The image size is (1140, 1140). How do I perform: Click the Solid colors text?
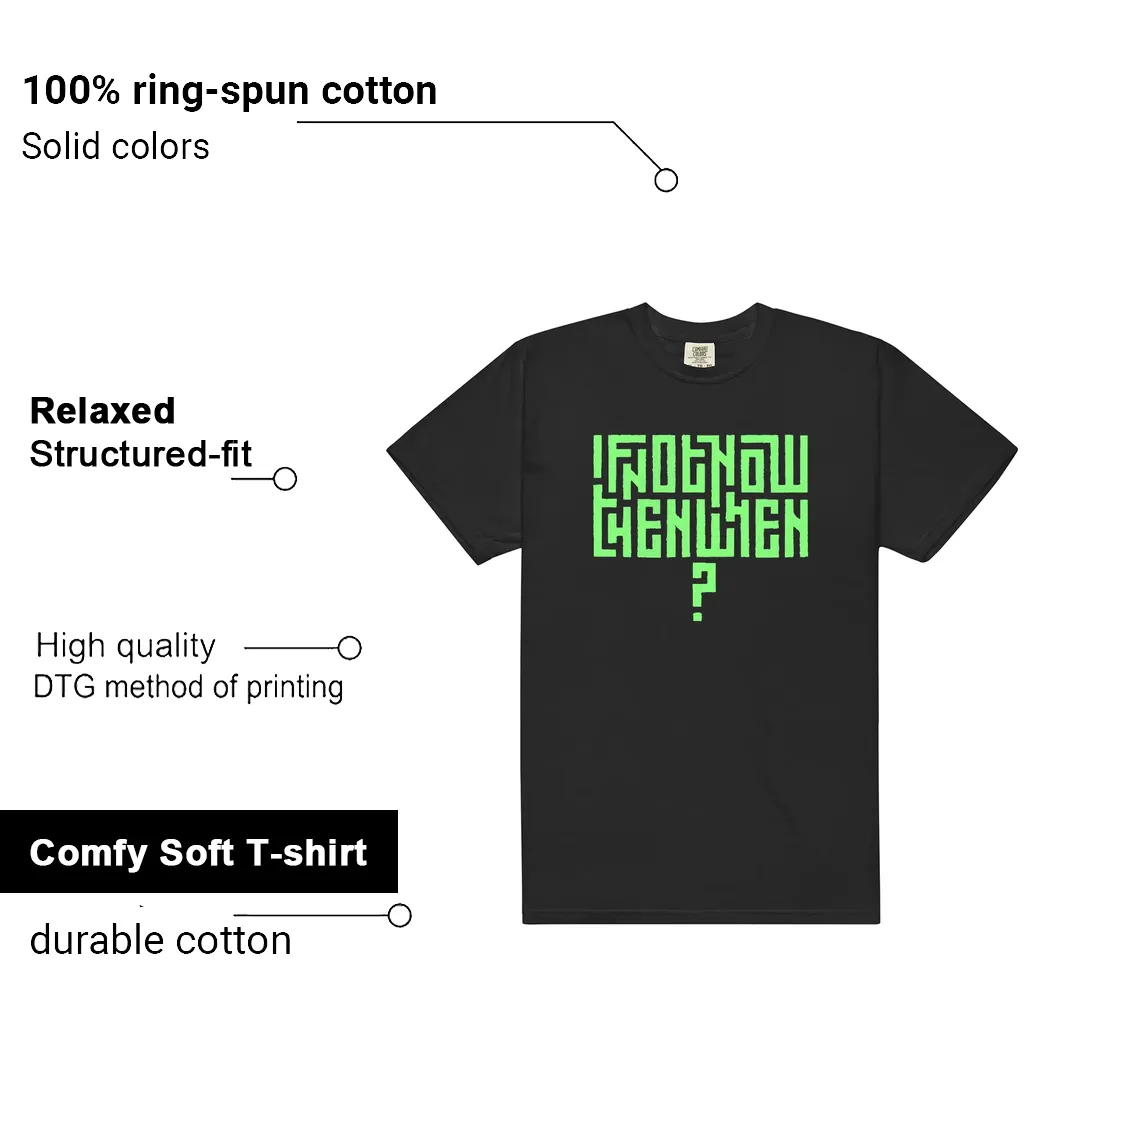click(116, 146)
